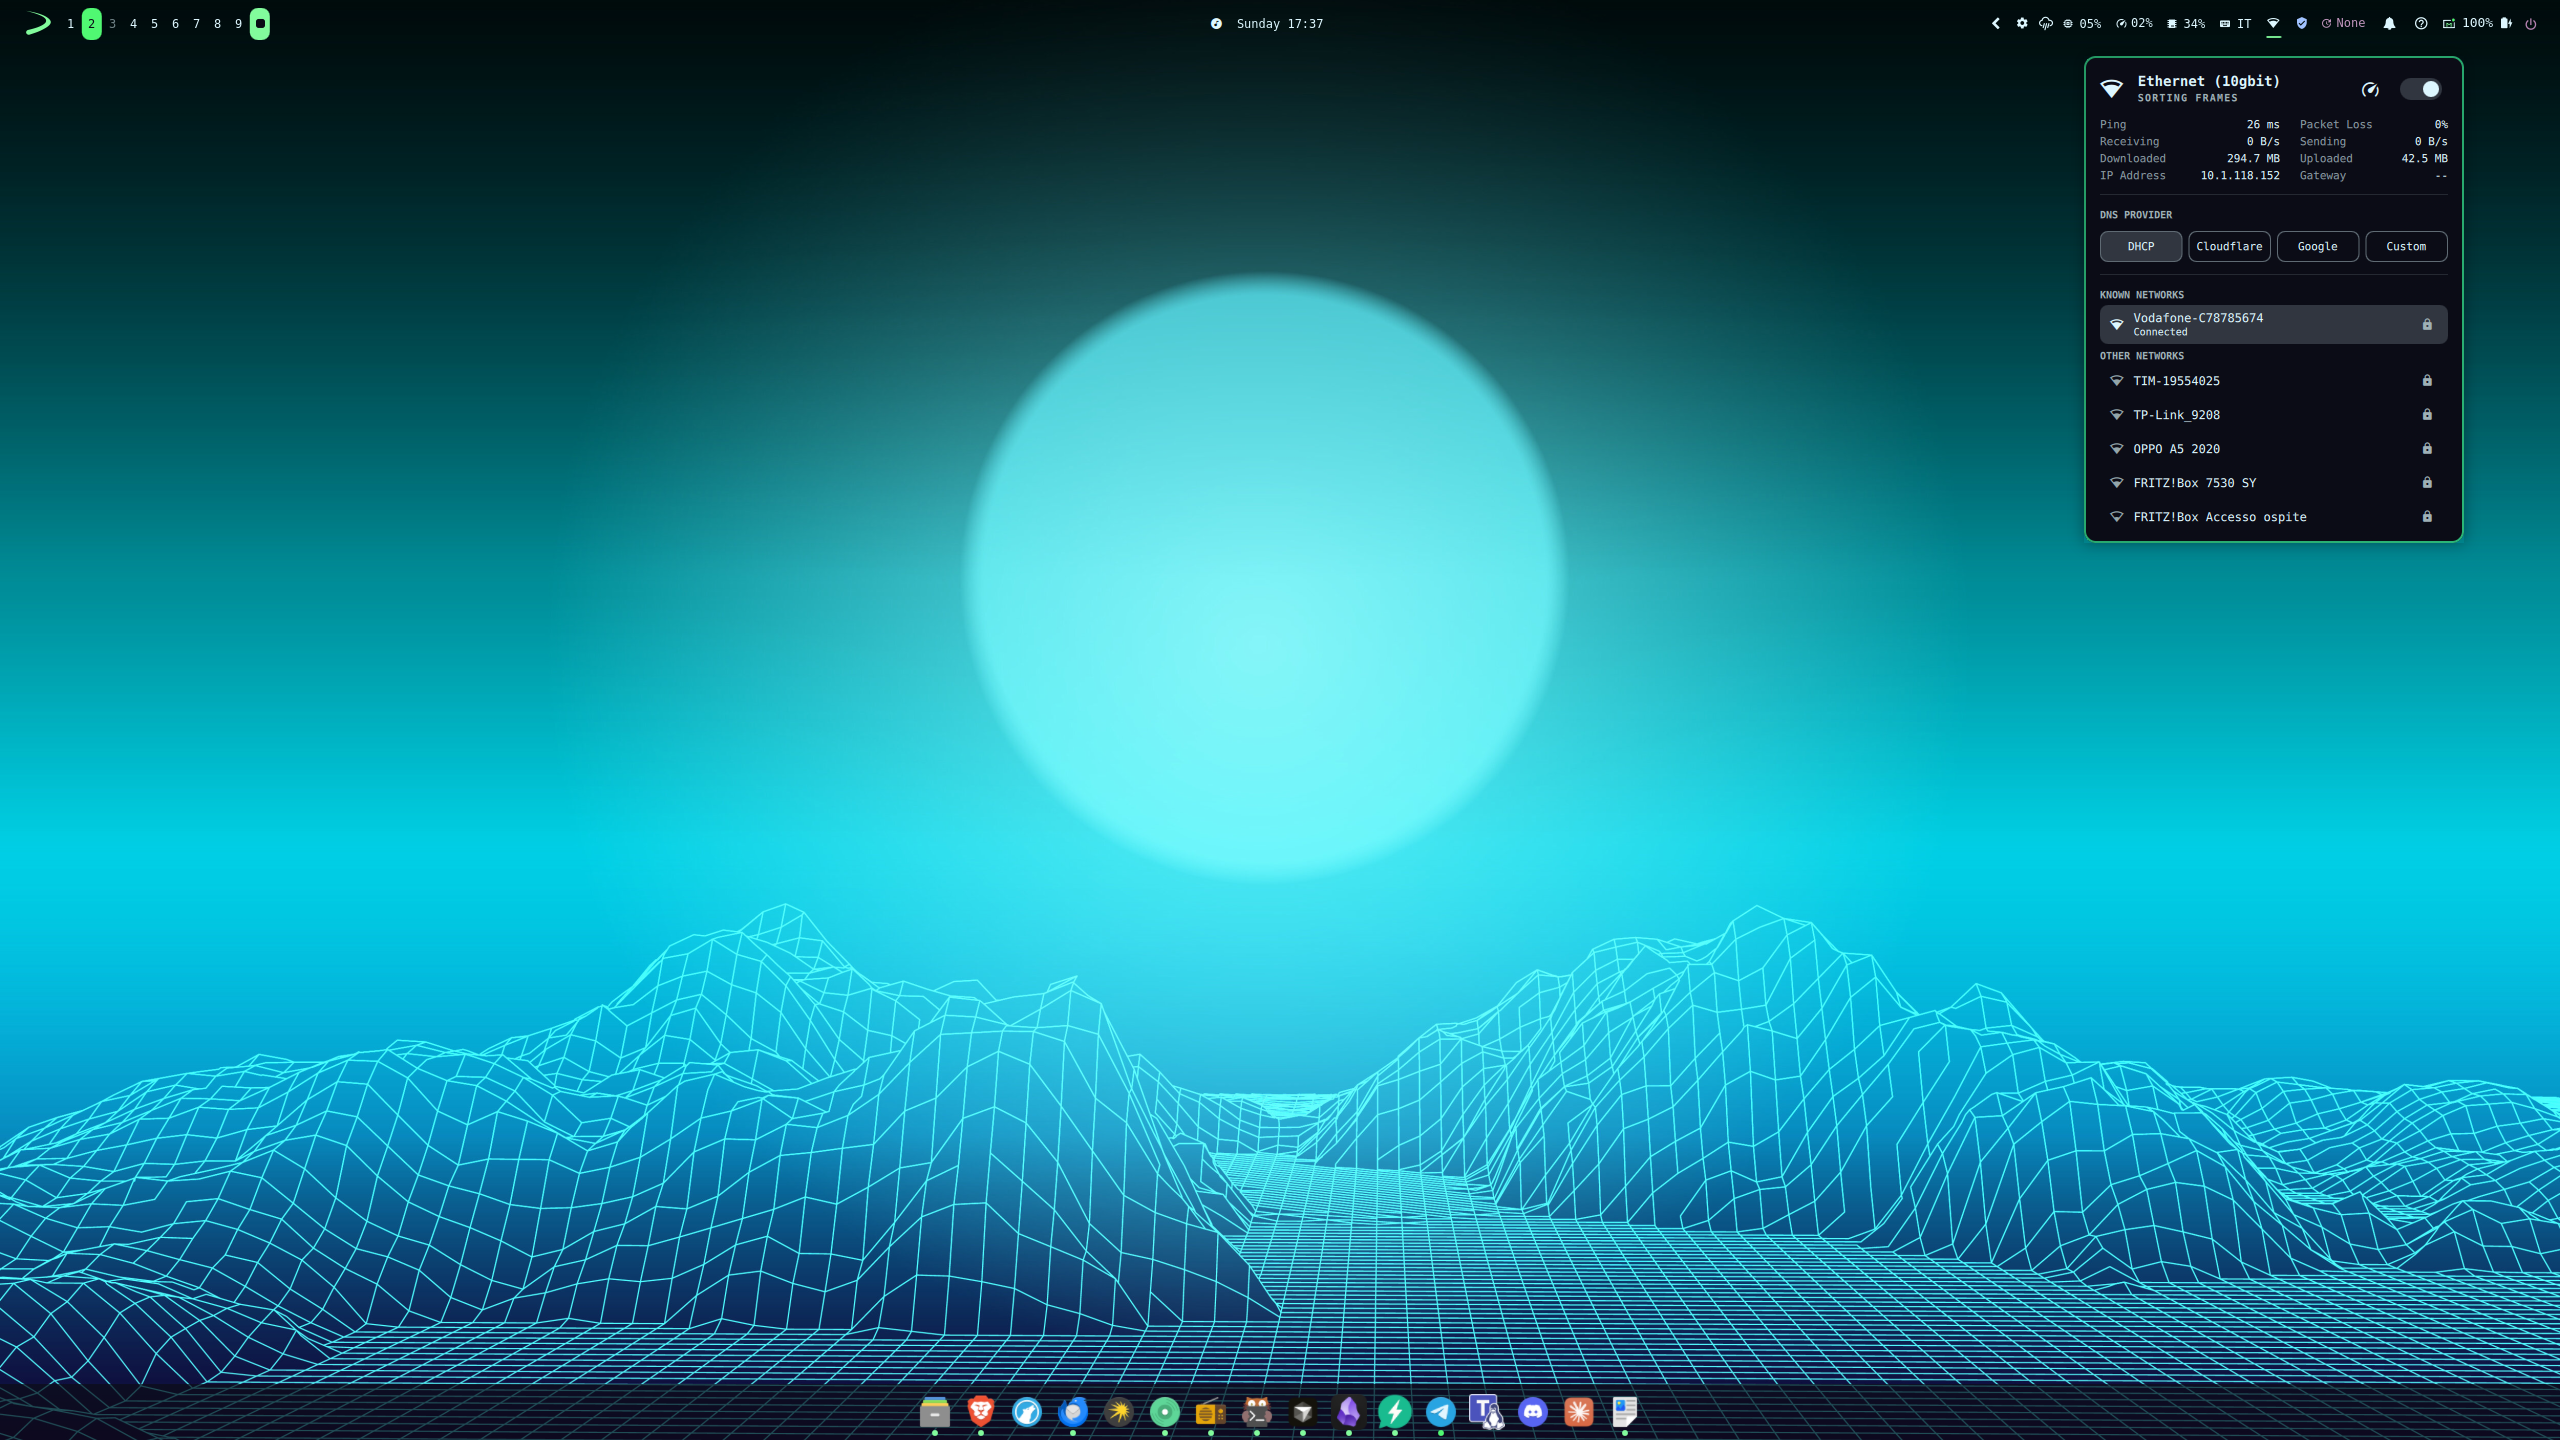Launch the file manager from dock
The width and height of the screenshot is (2560, 1440).
pyautogui.click(x=935, y=1412)
